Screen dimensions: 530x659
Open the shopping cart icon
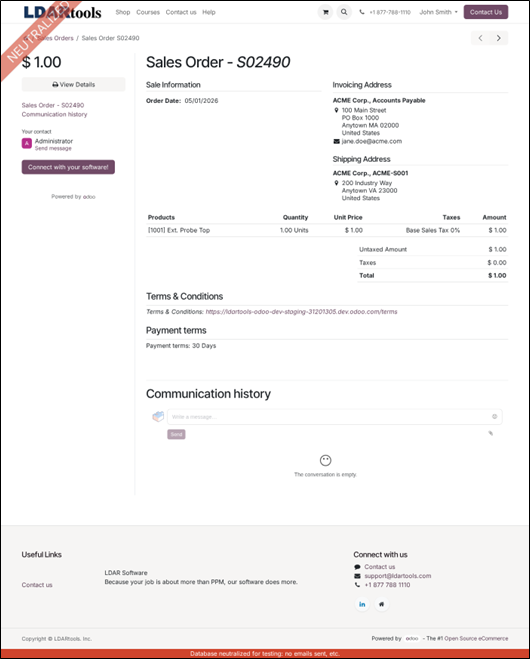coord(325,12)
